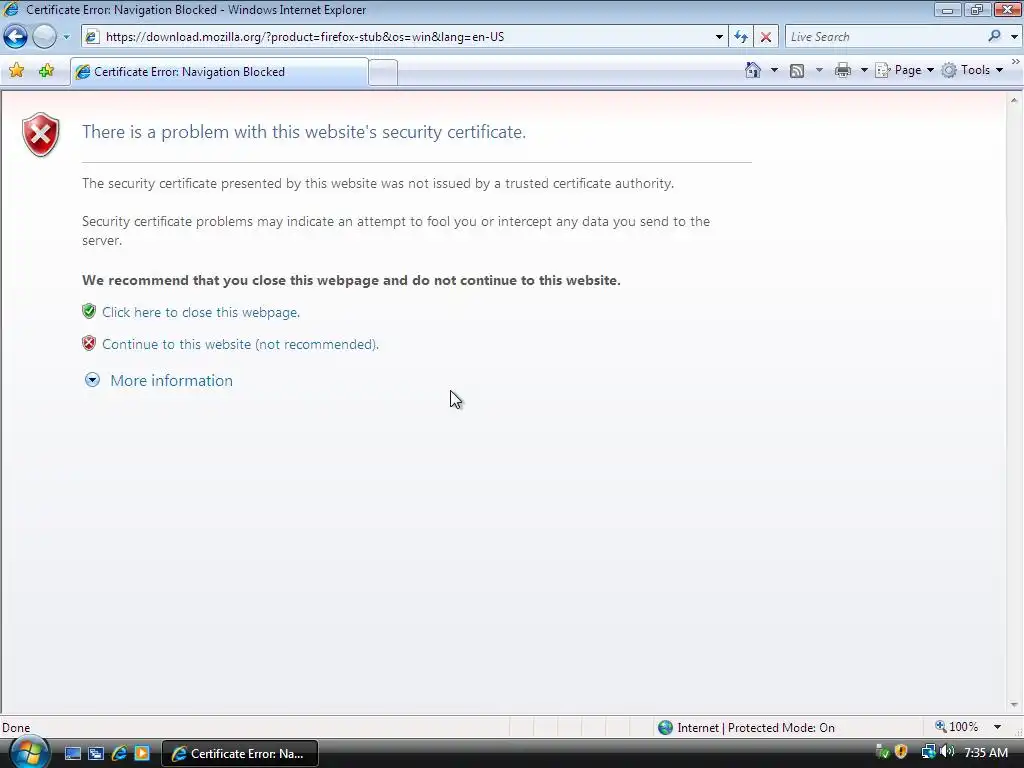
Task: Click the Add to Favorites icon
Action: tap(46, 71)
